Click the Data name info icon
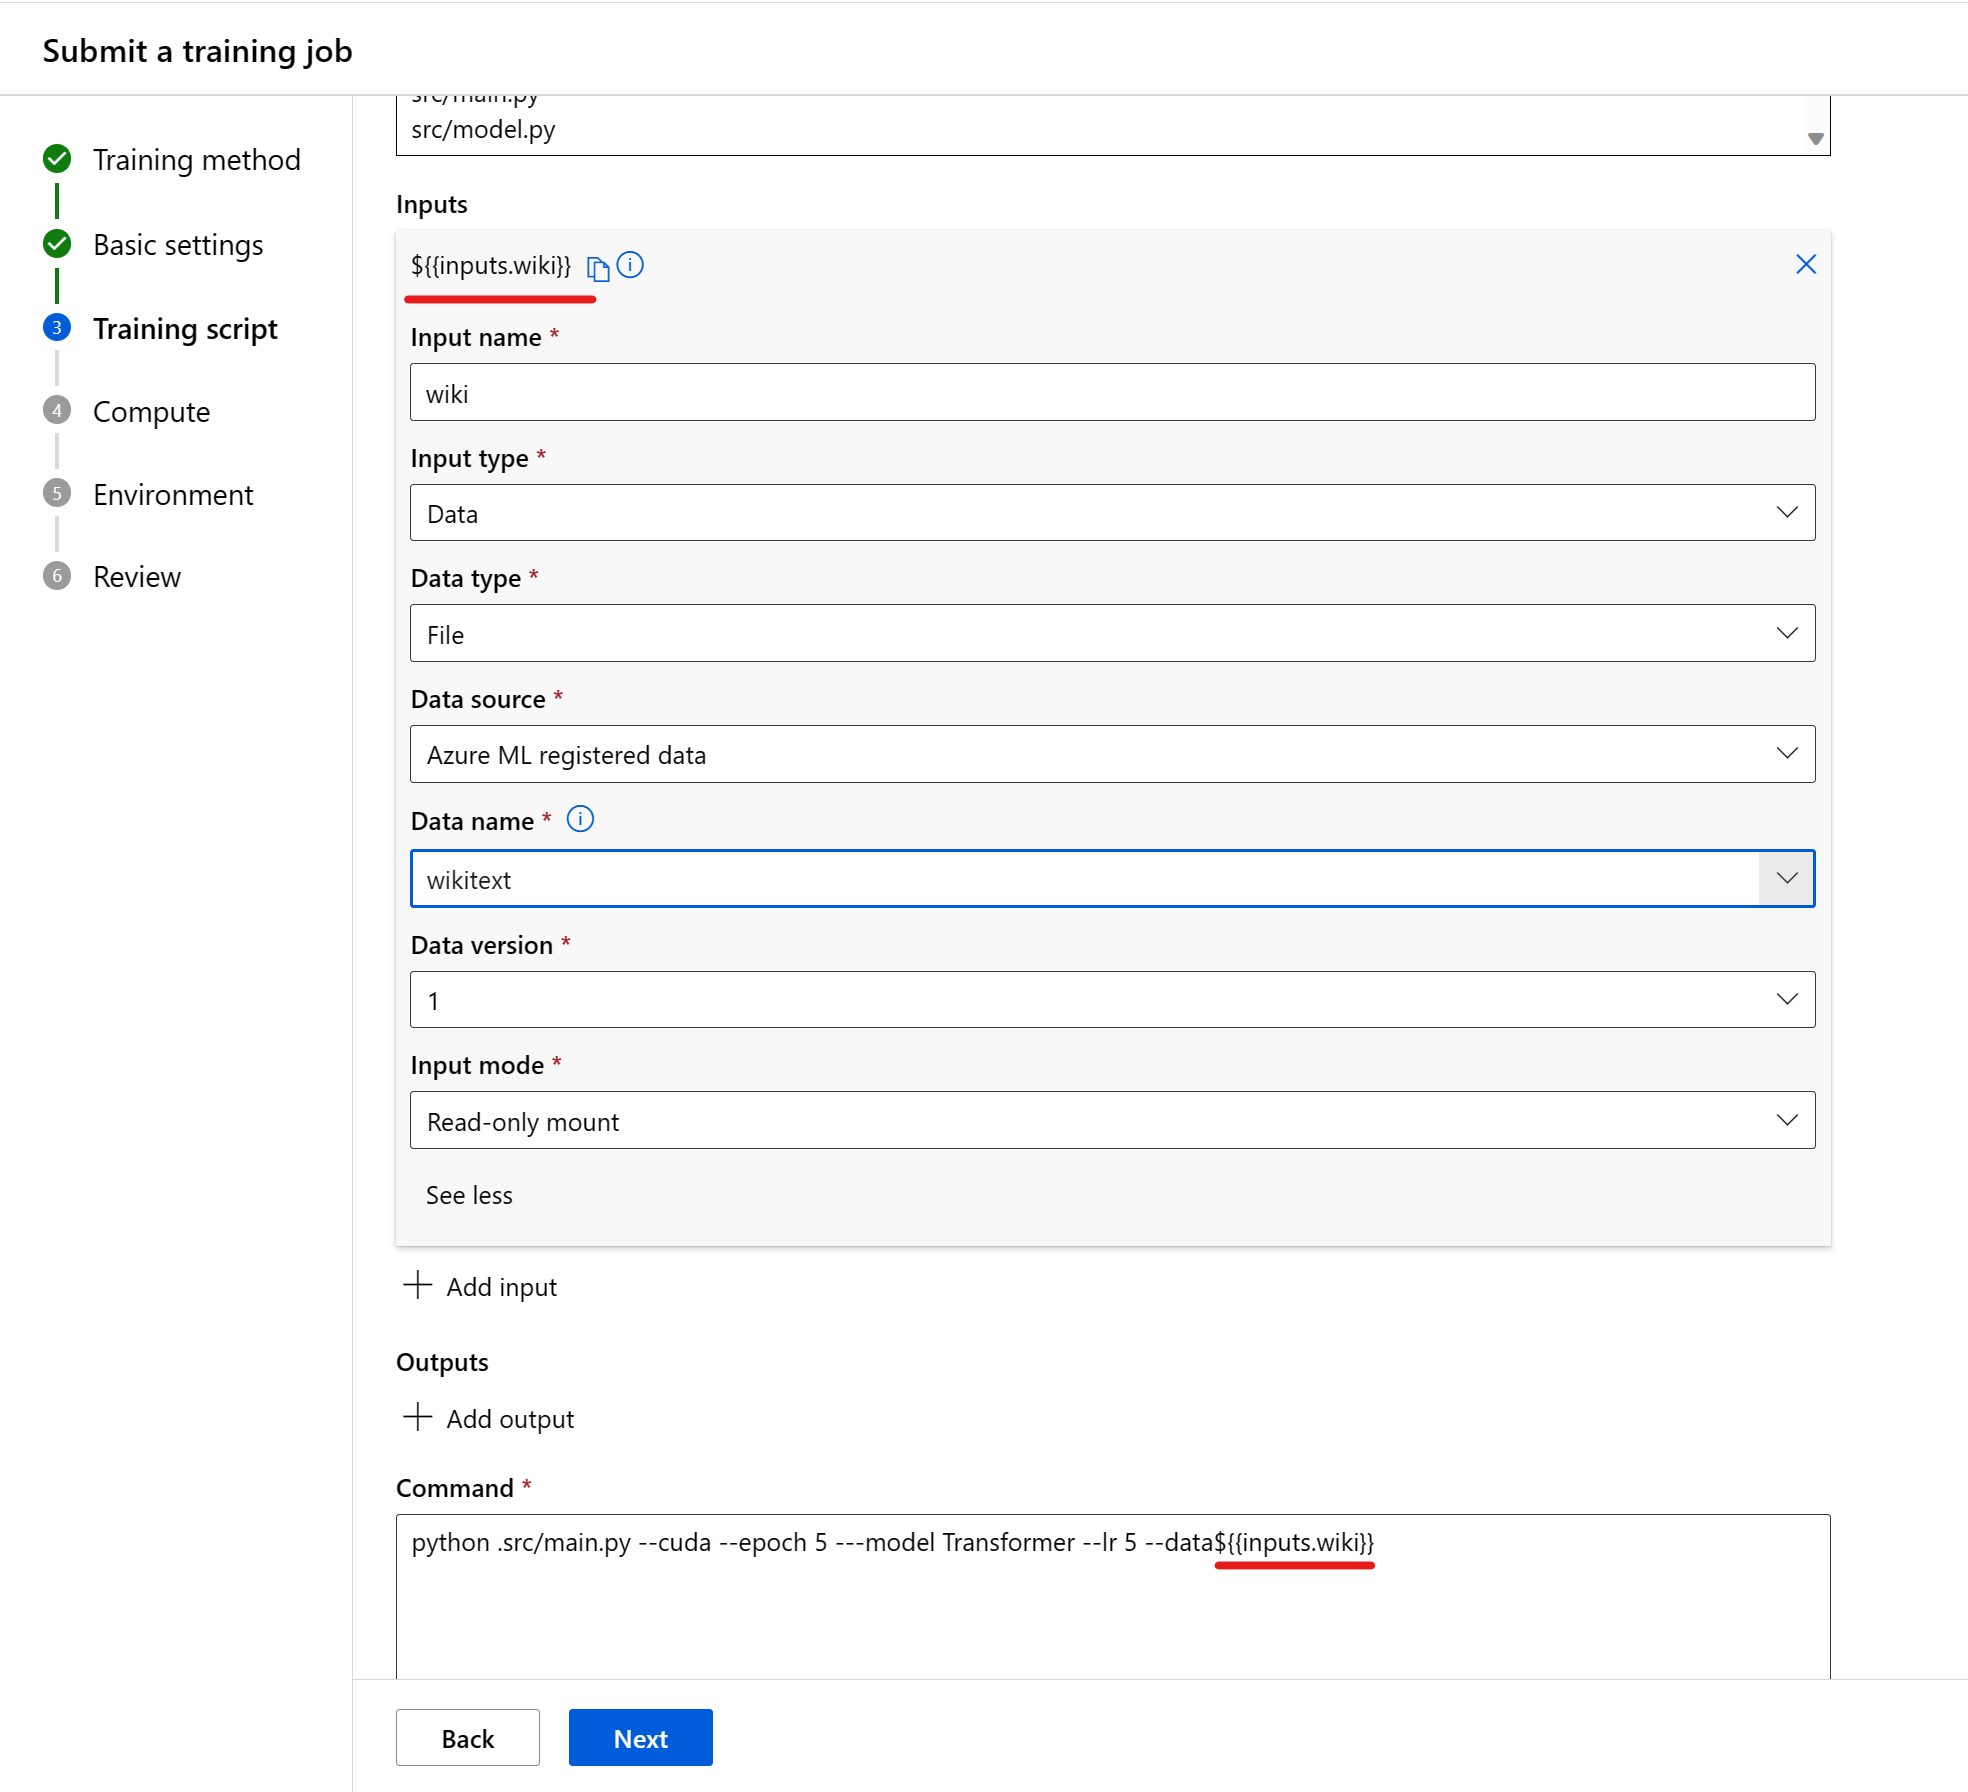The image size is (1968, 1792). pyautogui.click(x=580, y=820)
